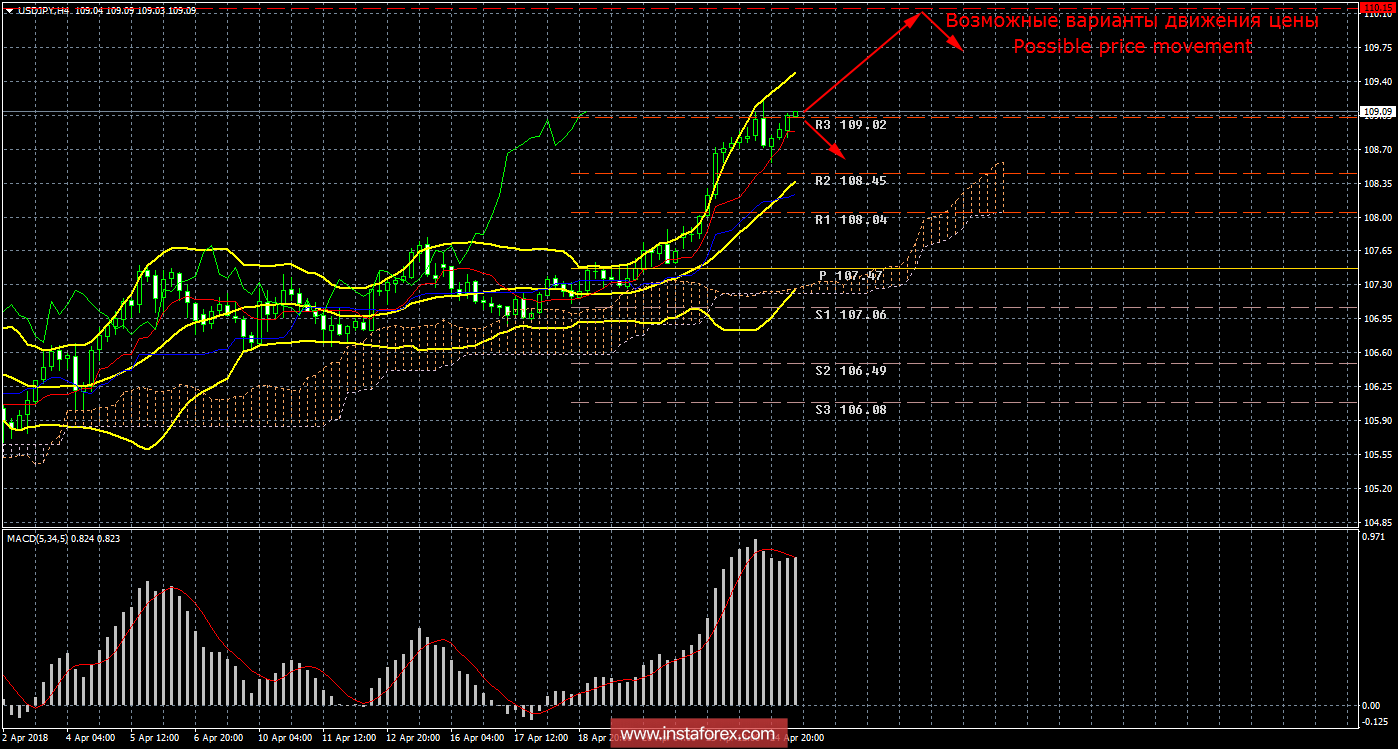1398x749 pixels.
Task: Click the upward red forecast arrow
Action: click(860, 61)
